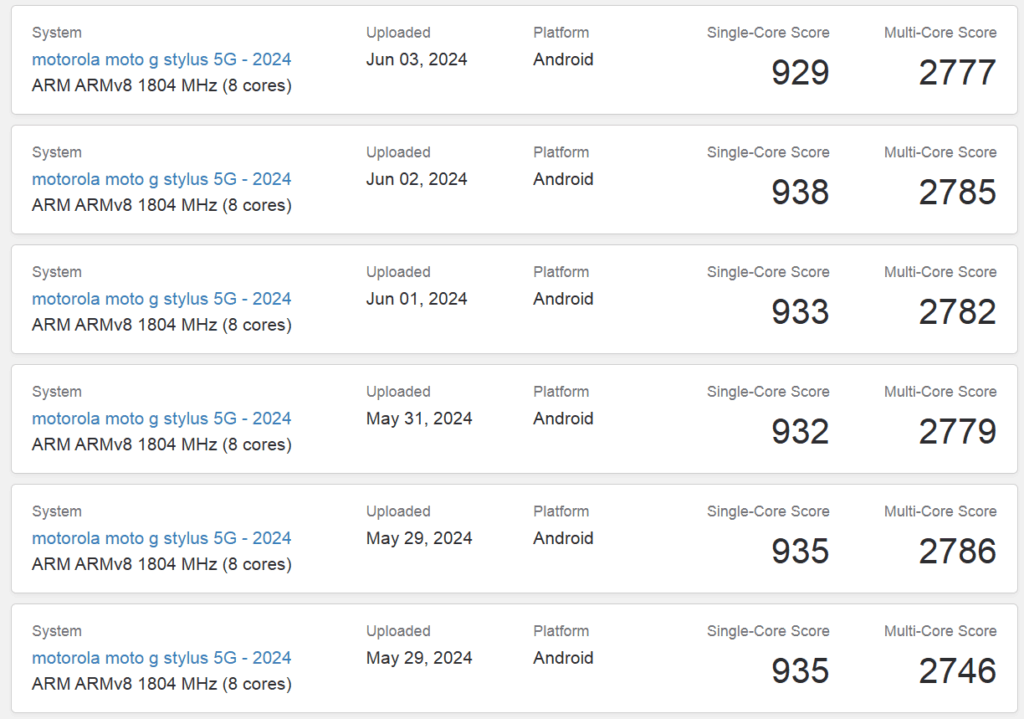The height and width of the screenshot is (719, 1024).
Task: Click the multi-core score 2777
Action: point(957,72)
